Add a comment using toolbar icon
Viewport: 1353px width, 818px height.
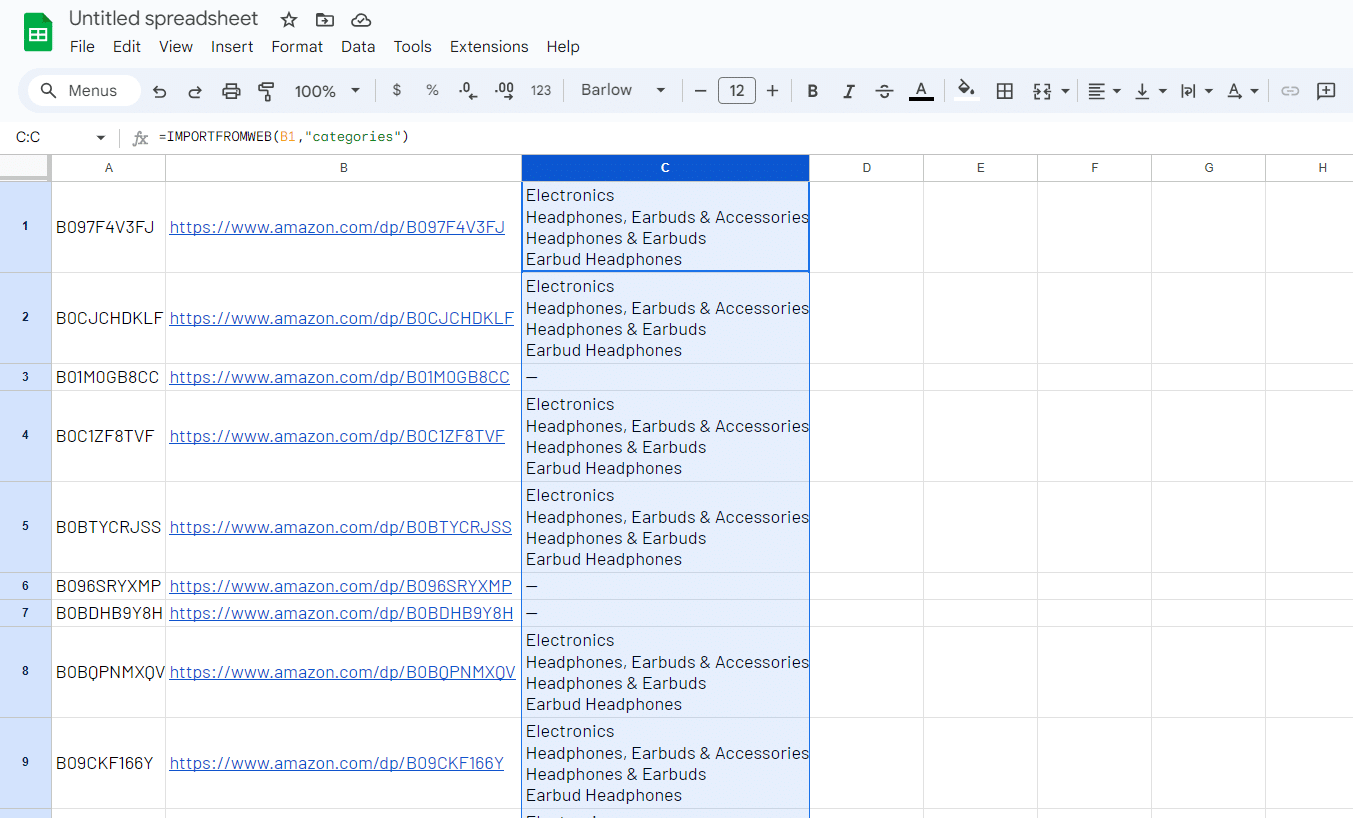tap(1326, 91)
